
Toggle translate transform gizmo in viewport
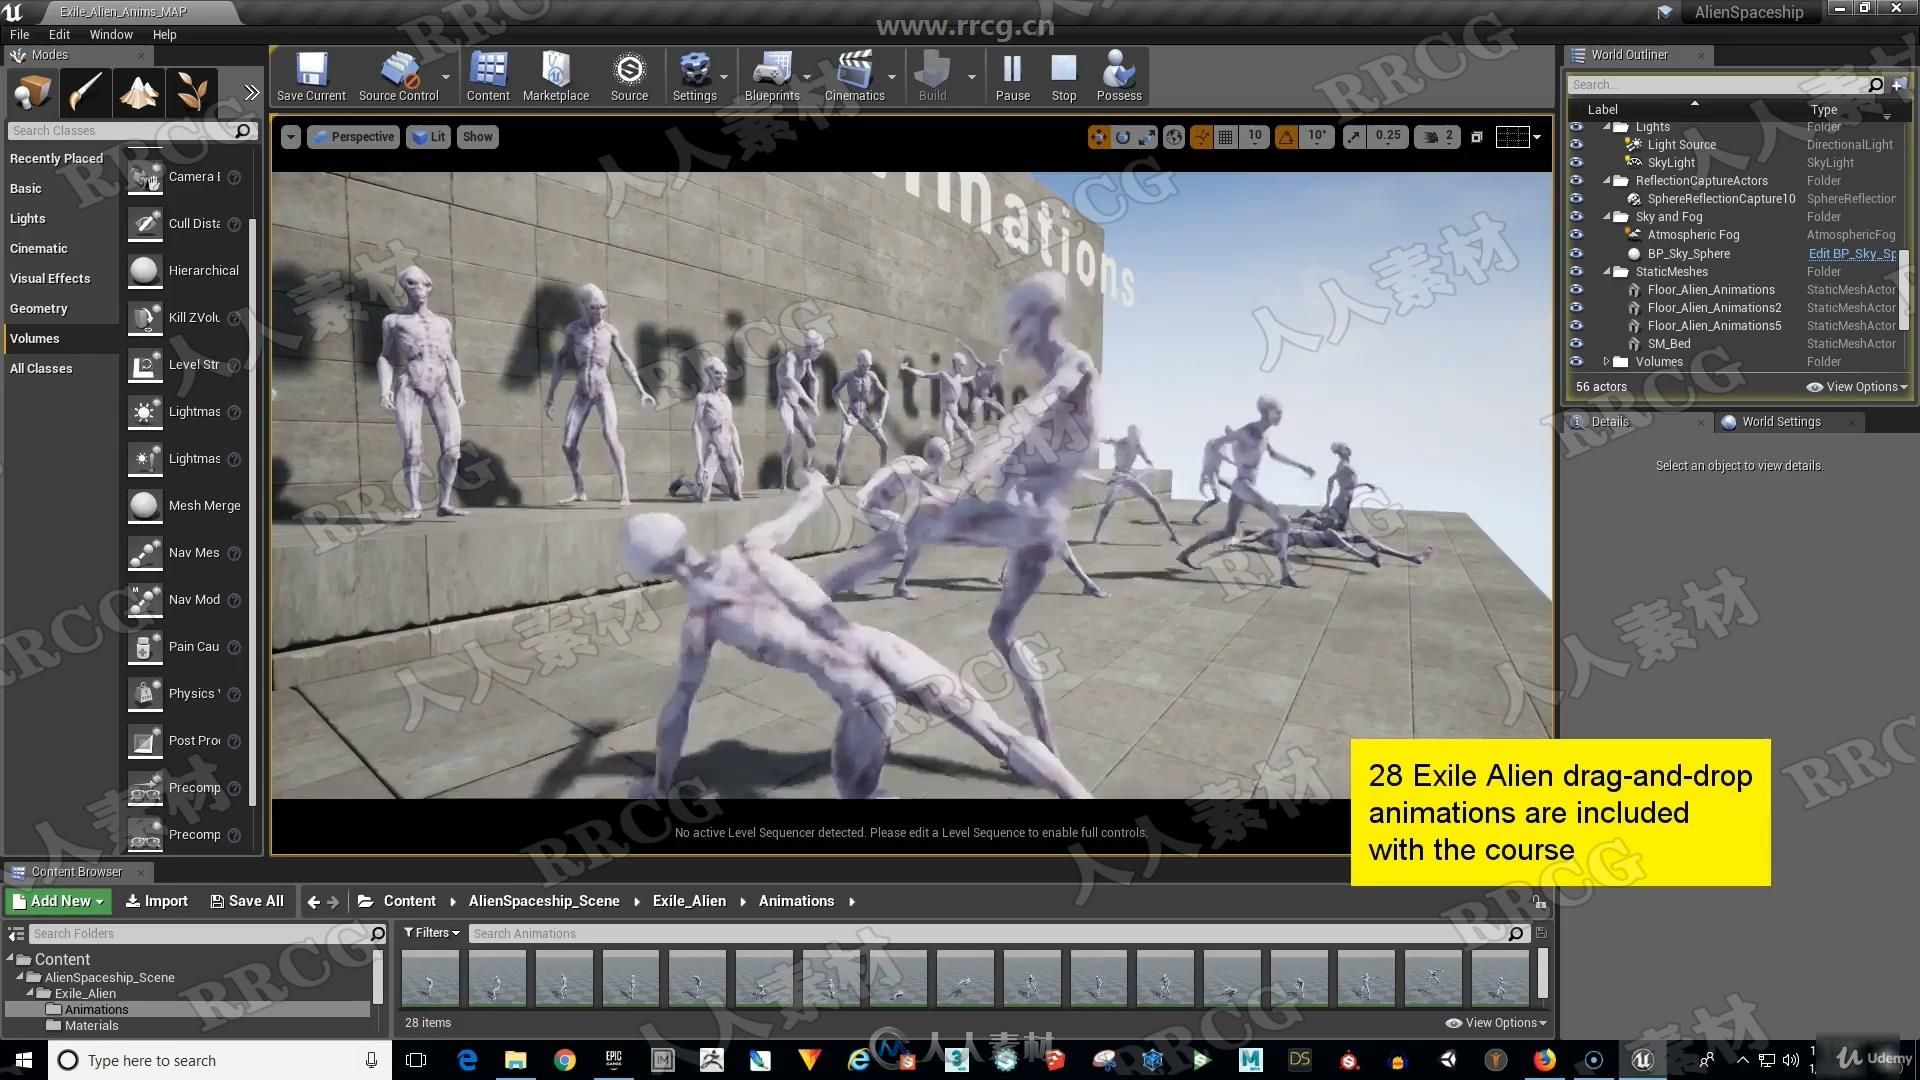(x=1099, y=137)
